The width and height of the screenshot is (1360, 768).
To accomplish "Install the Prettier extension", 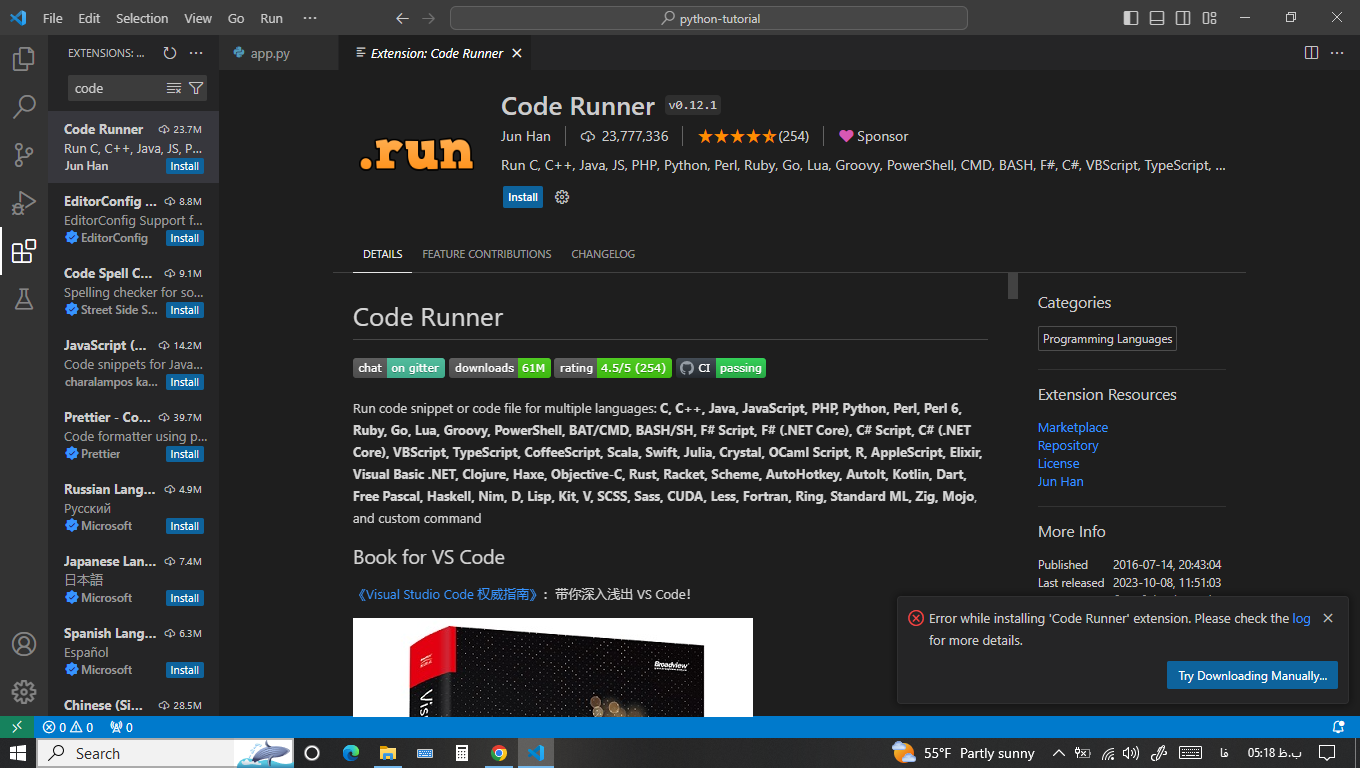I will (x=185, y=454).
